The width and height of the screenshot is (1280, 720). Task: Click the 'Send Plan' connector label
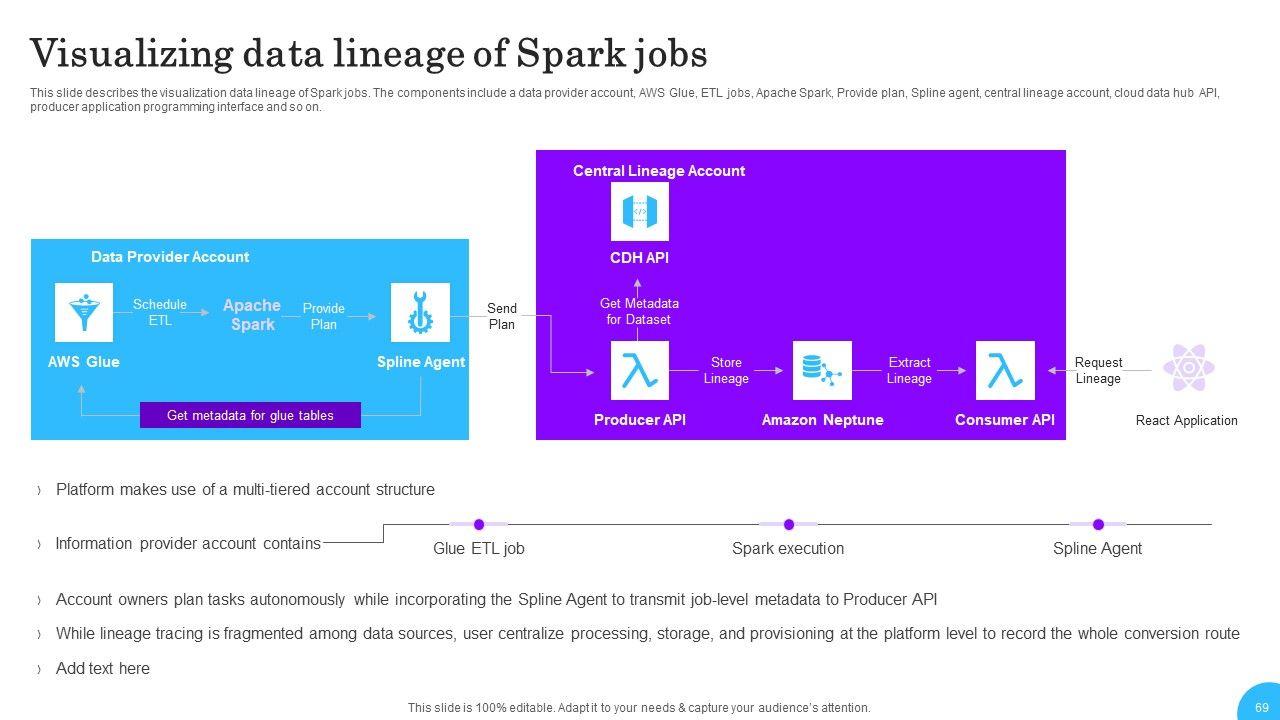(502, 316)
